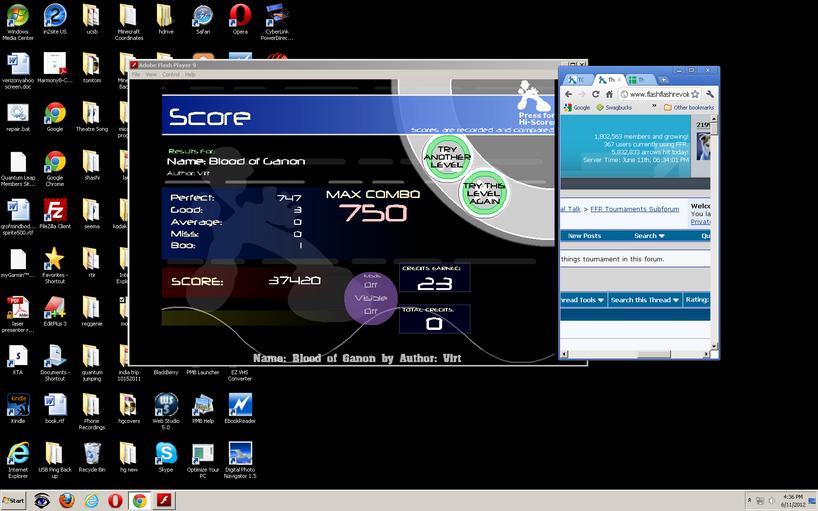Open the Chrome wrench settings menu
The height and width of the screenshot is (511, 818).
tap(709, 94)
